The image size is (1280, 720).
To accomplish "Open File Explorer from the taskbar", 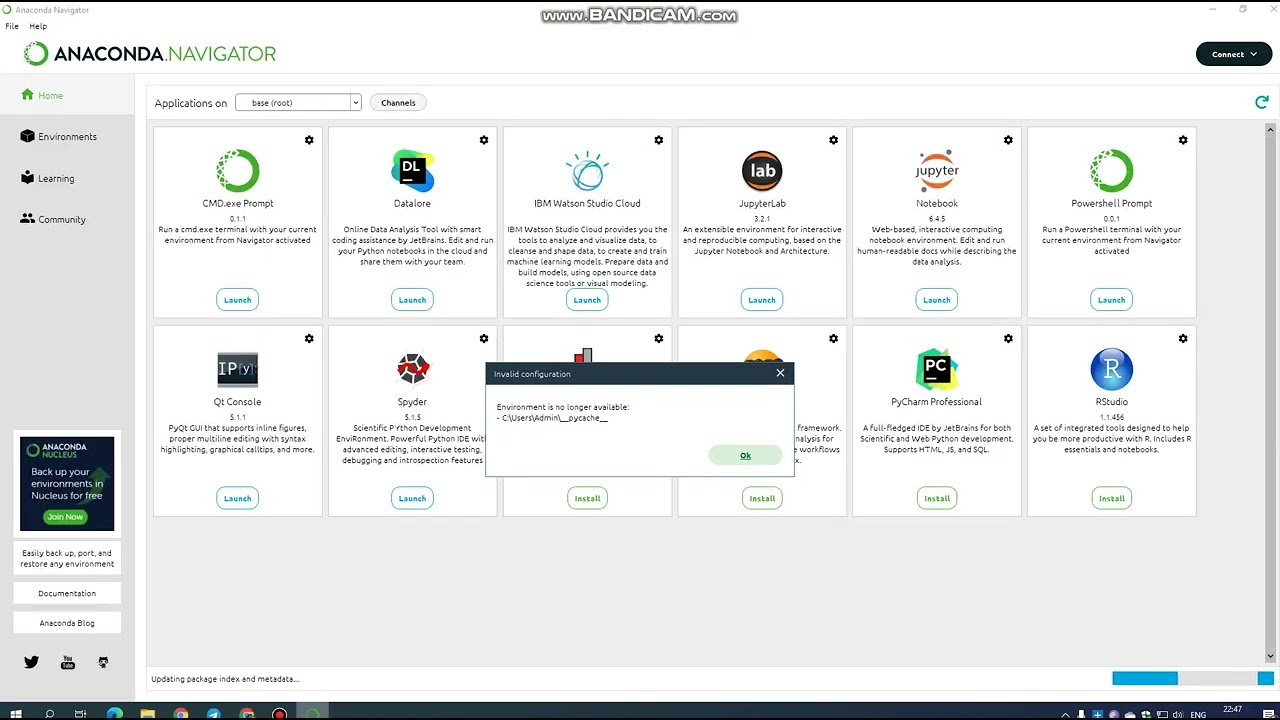I will click(x=147, y=713).
